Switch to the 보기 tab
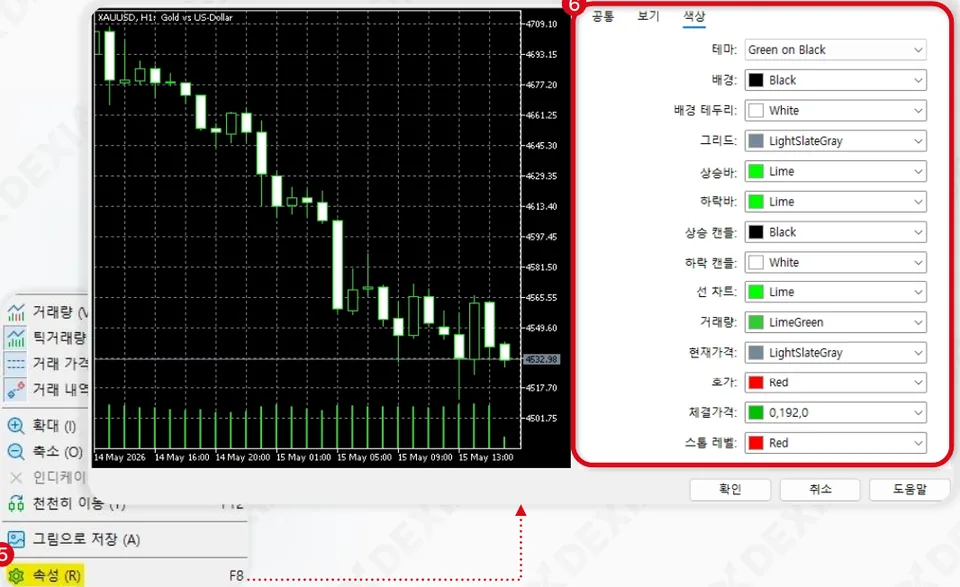 (648, 17)
